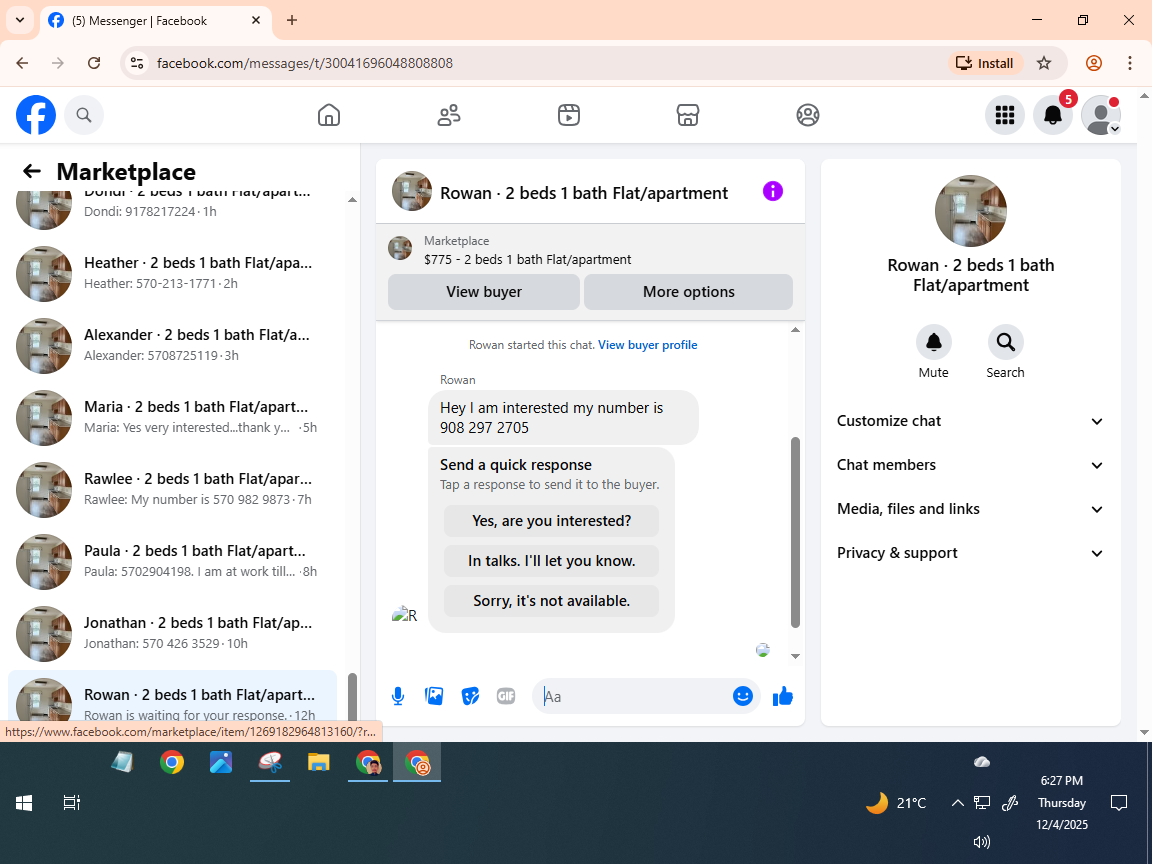The height and width of the screenshot is (864, 1152).
Task: Send quick response 'In talks. I'll let you know.'
Action: [551, 561]
